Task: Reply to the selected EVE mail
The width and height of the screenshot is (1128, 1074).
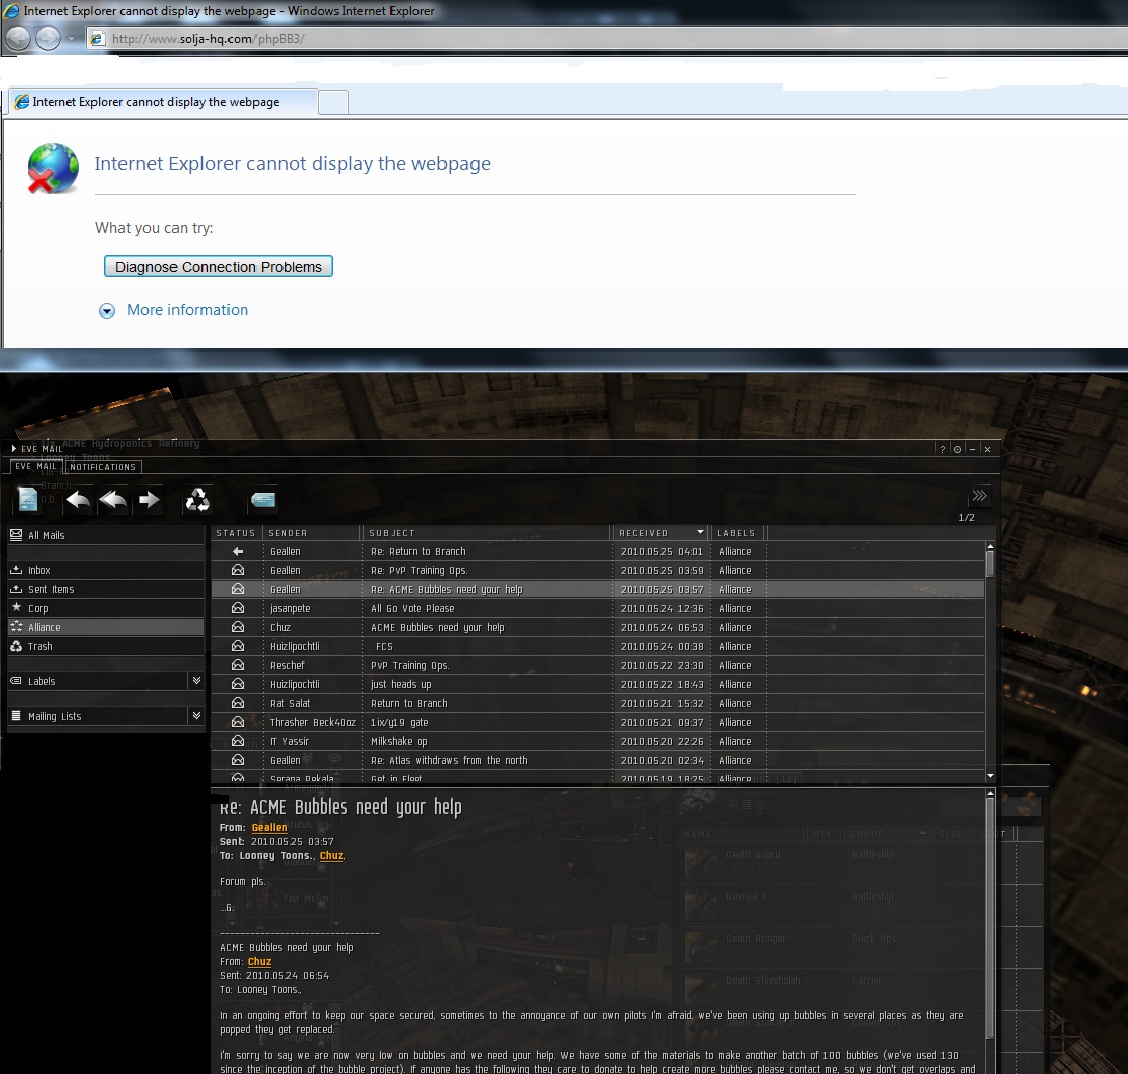Action: point(78,499)
